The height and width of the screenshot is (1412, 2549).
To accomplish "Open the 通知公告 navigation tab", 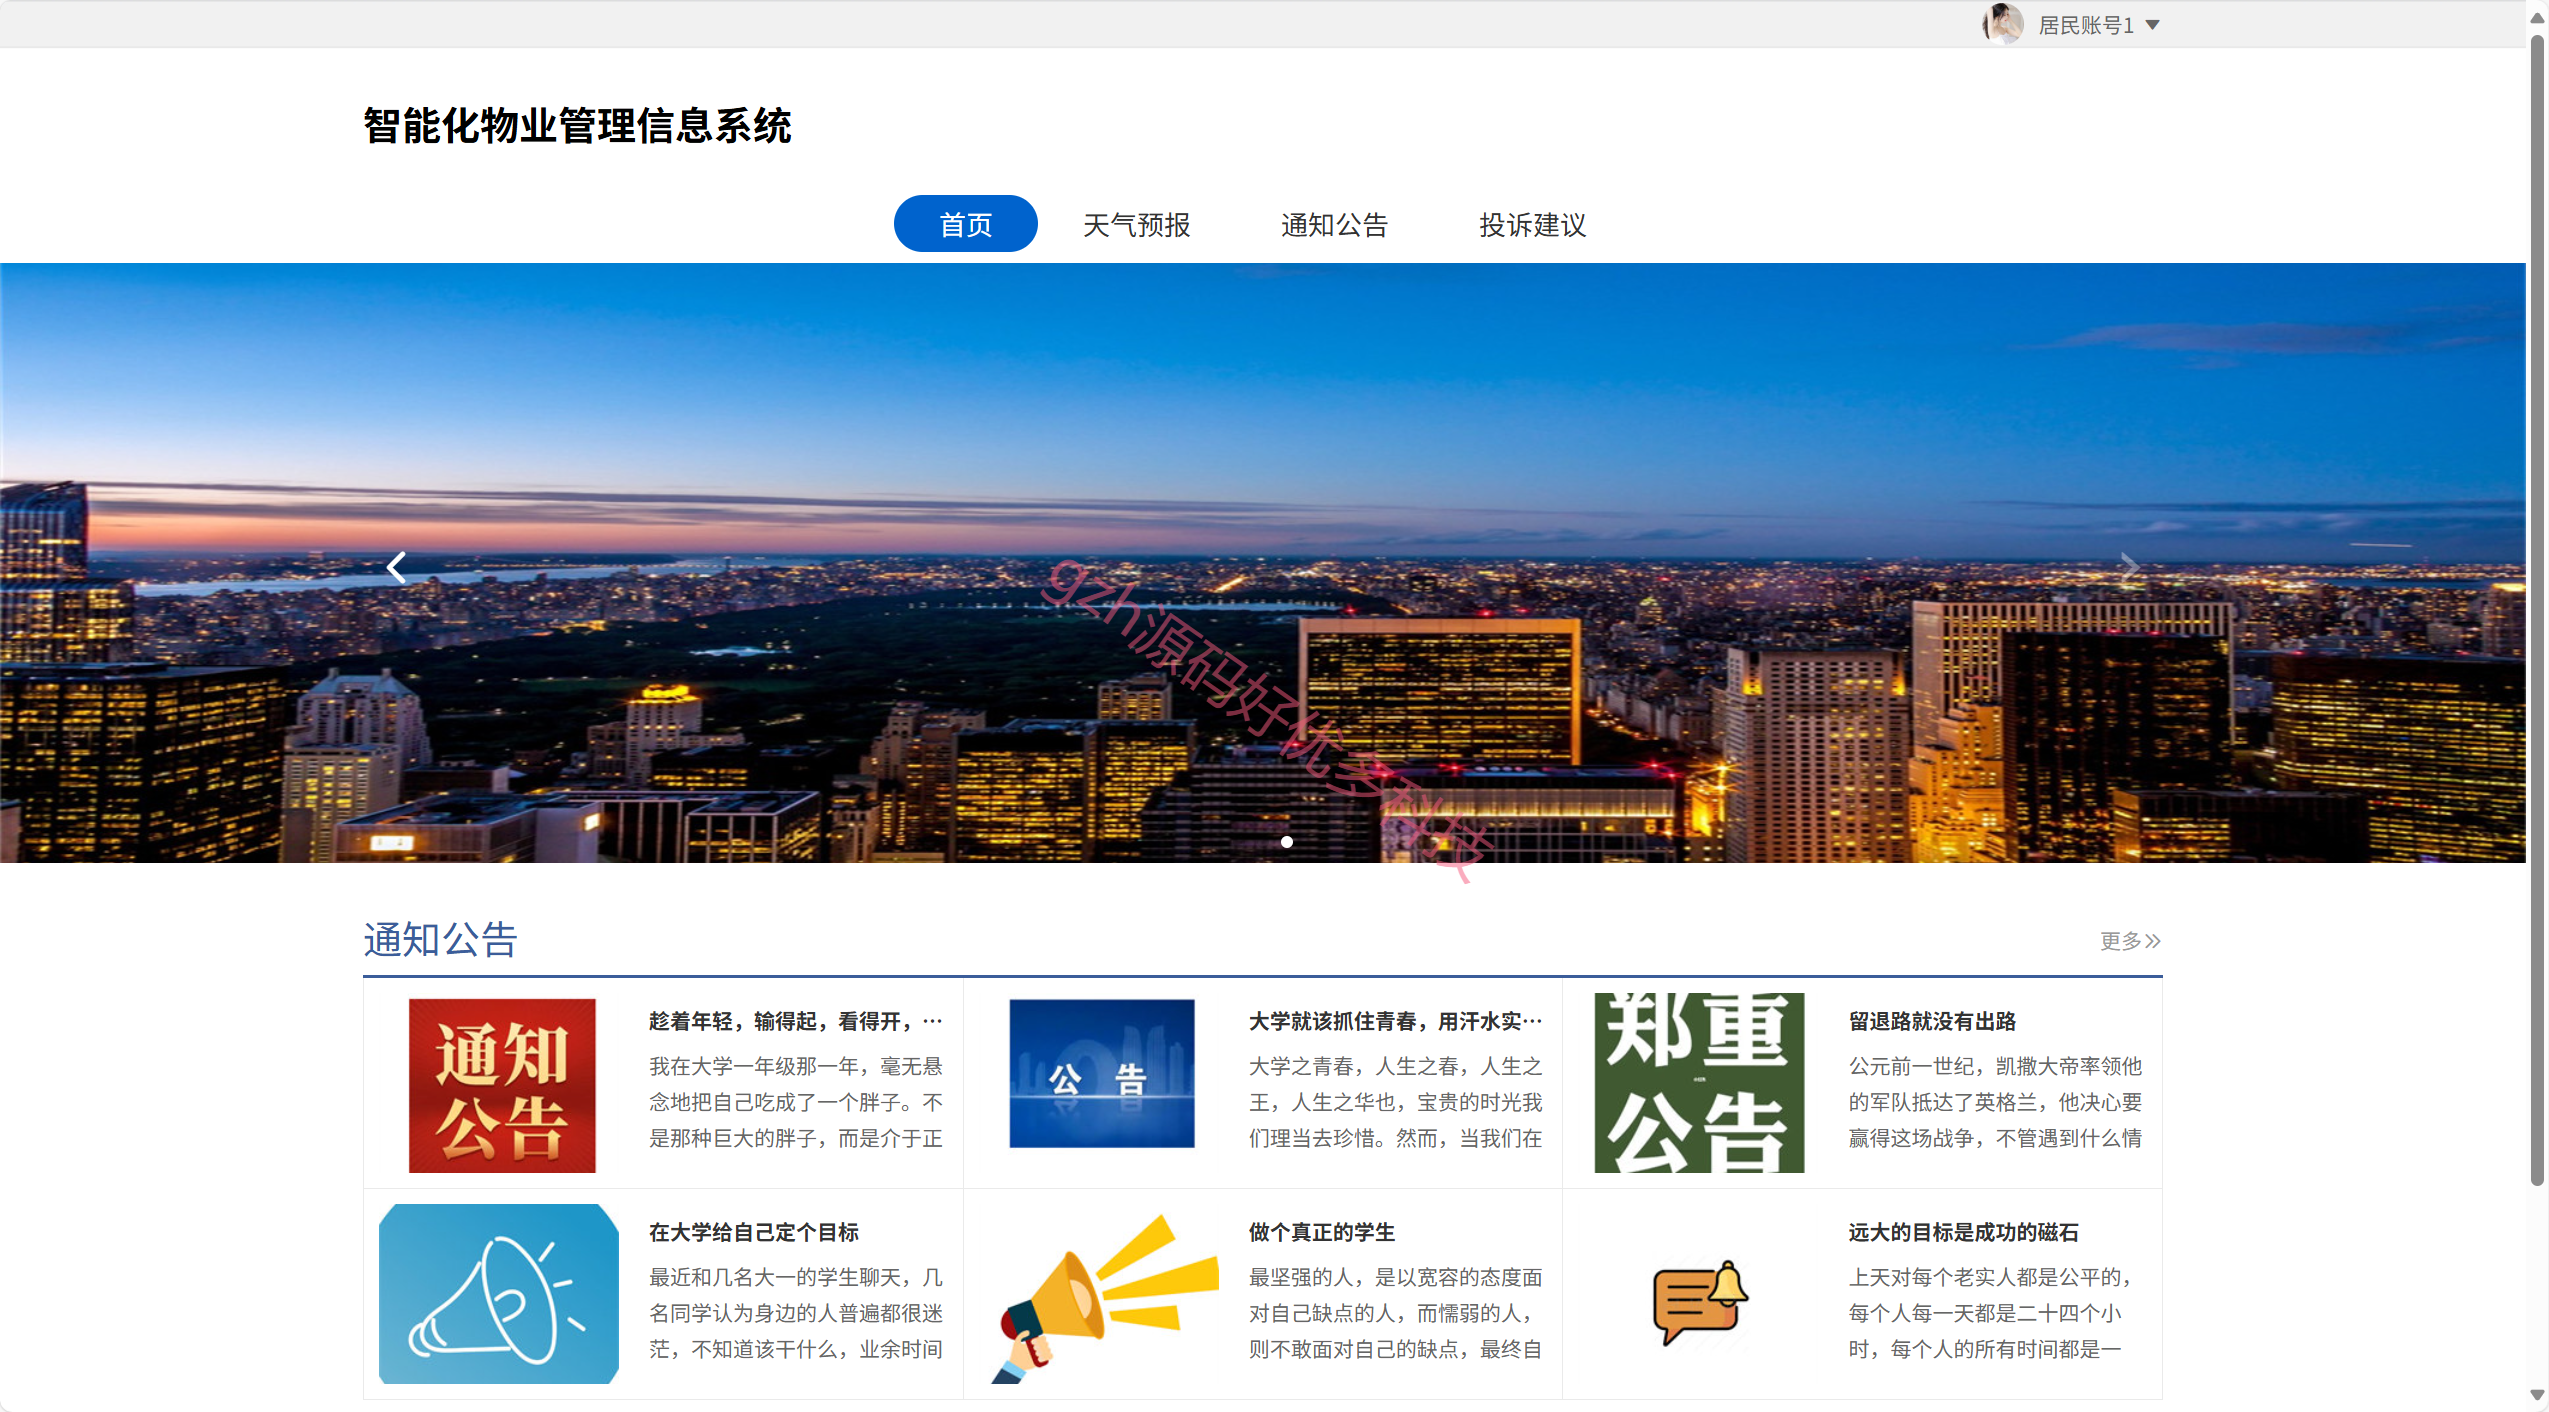I will 1334,224.
